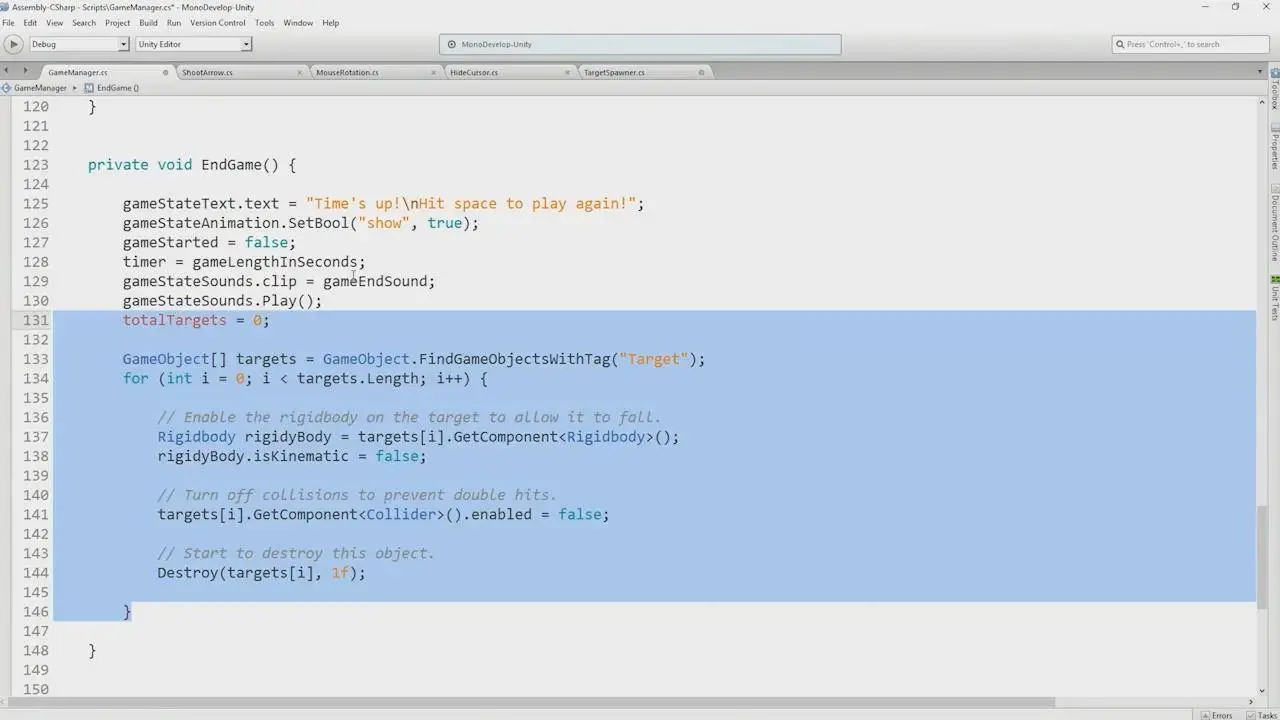Open the Debug configuration dropdown
The image size is (1280, 720).
coord(79,44)
